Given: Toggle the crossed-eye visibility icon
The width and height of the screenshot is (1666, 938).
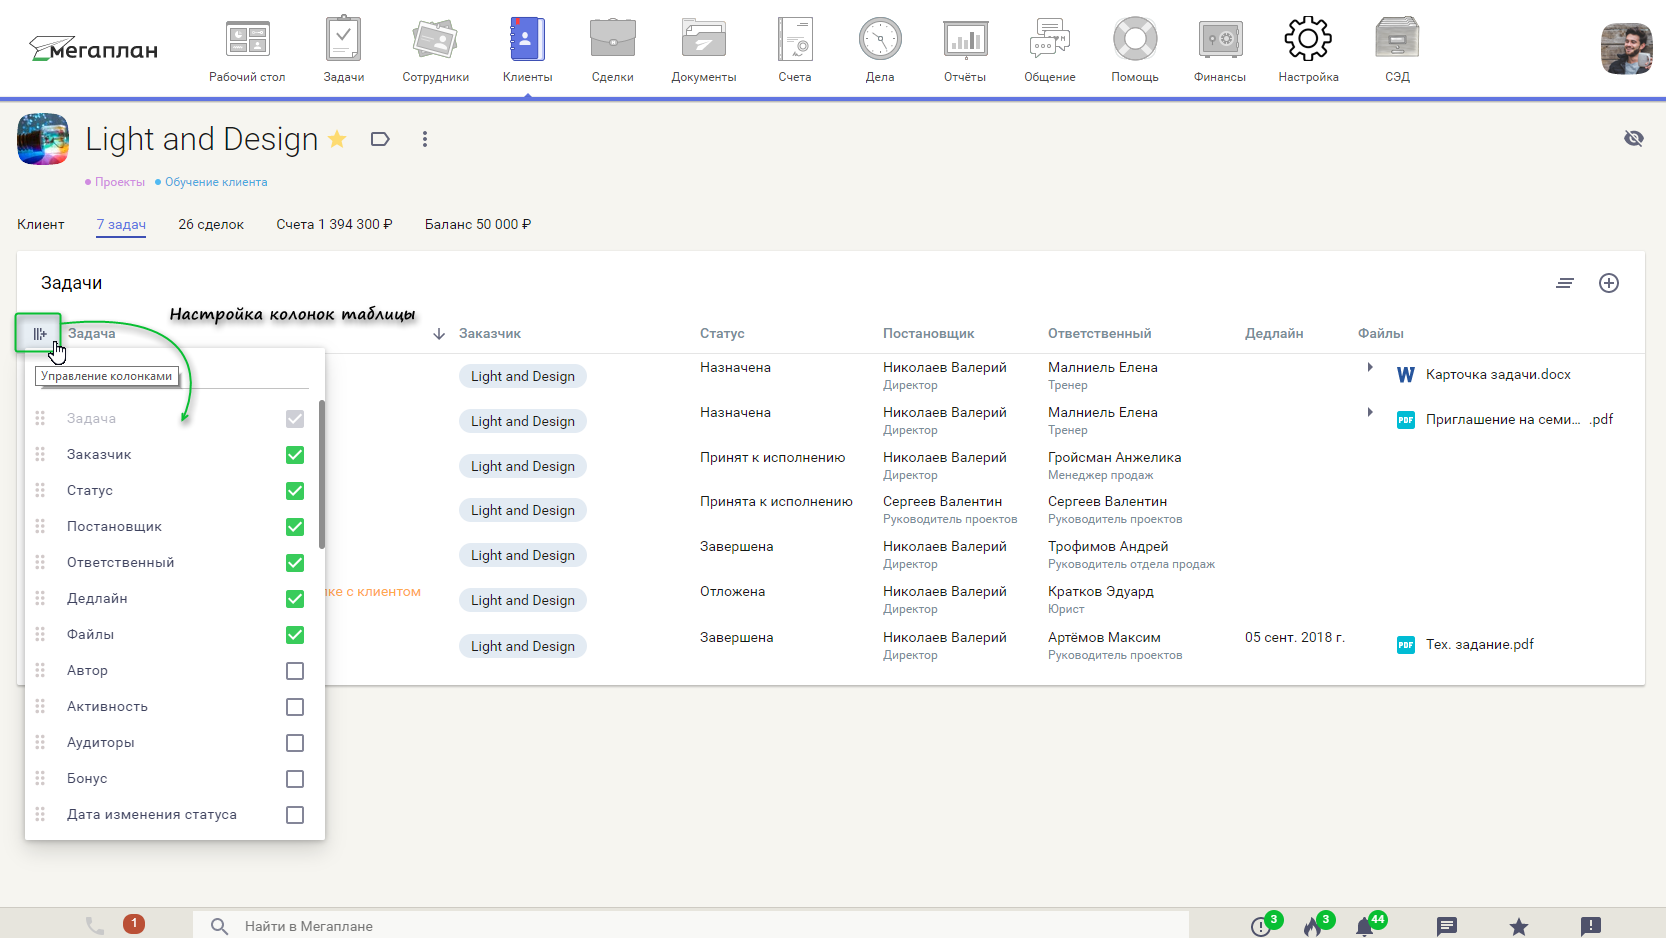Looking at the screenshot, I should pyautogui.click(x=1634, y=138).
